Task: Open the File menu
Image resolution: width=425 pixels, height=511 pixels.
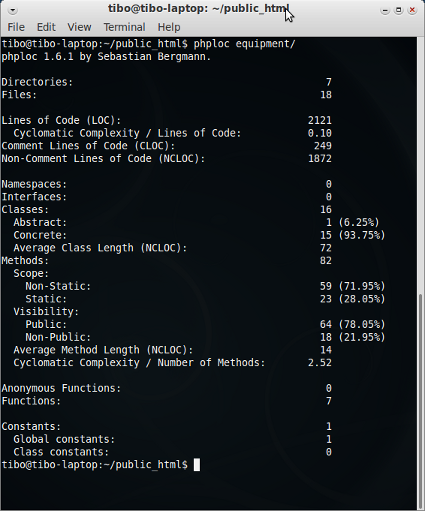Action: (16, 27)
